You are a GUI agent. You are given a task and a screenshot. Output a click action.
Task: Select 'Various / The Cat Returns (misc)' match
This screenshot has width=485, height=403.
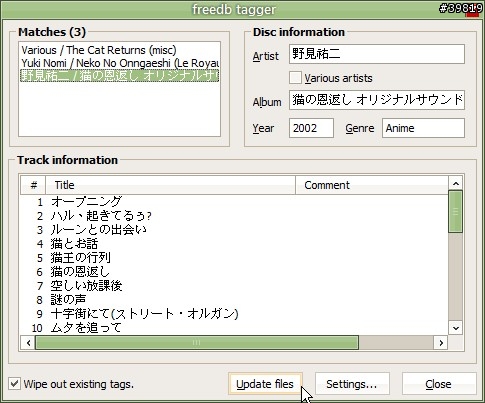pyautogui.click(x=119, y=50)
